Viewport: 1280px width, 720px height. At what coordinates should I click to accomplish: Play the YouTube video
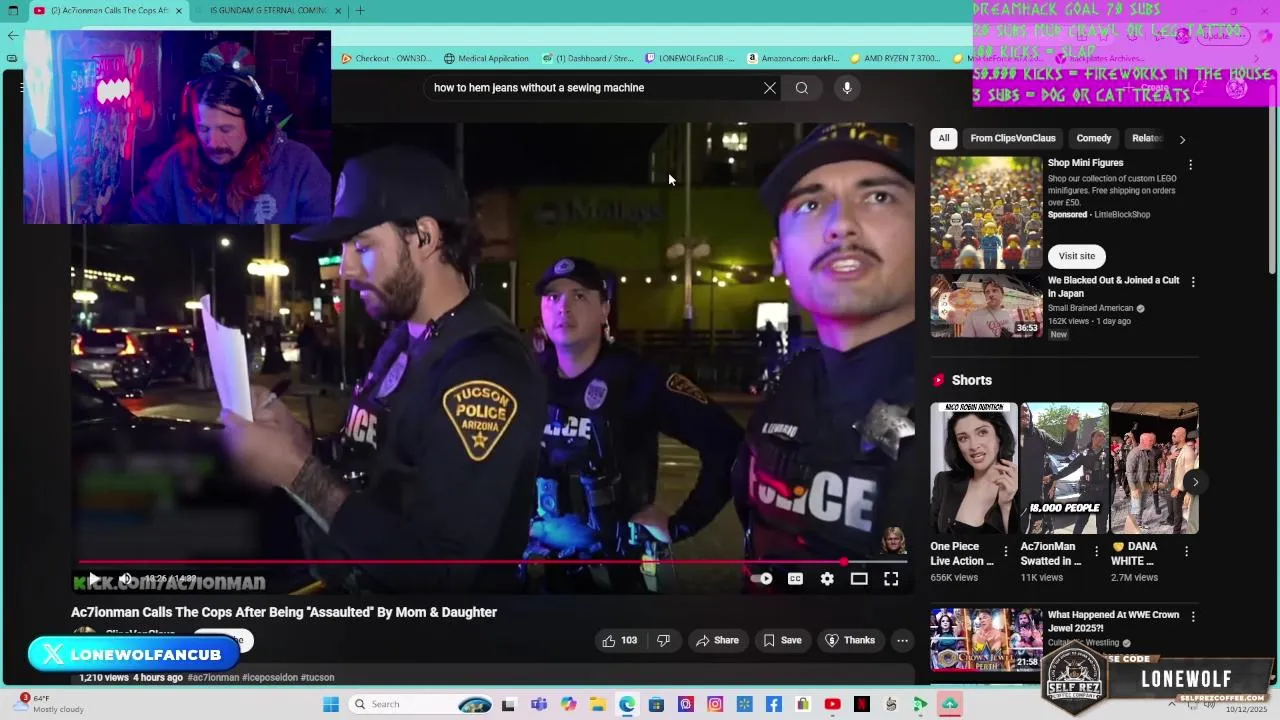(x=93, y=579)
